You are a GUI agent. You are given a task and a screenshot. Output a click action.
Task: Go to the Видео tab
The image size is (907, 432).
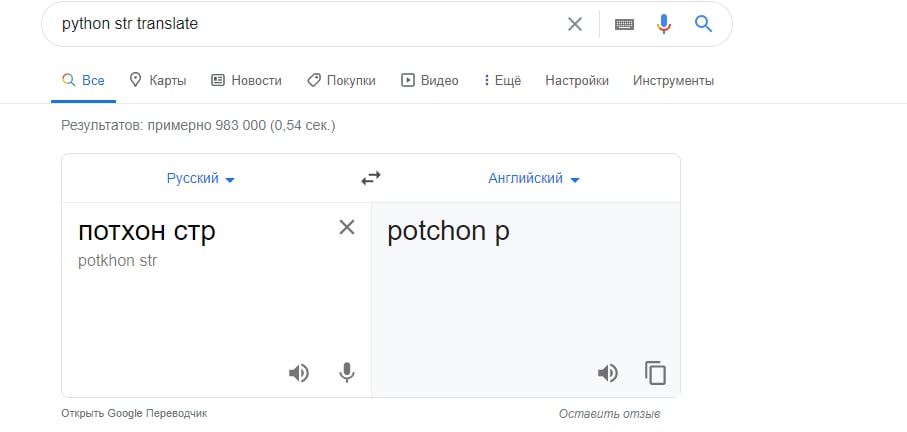tap(429, 81)
